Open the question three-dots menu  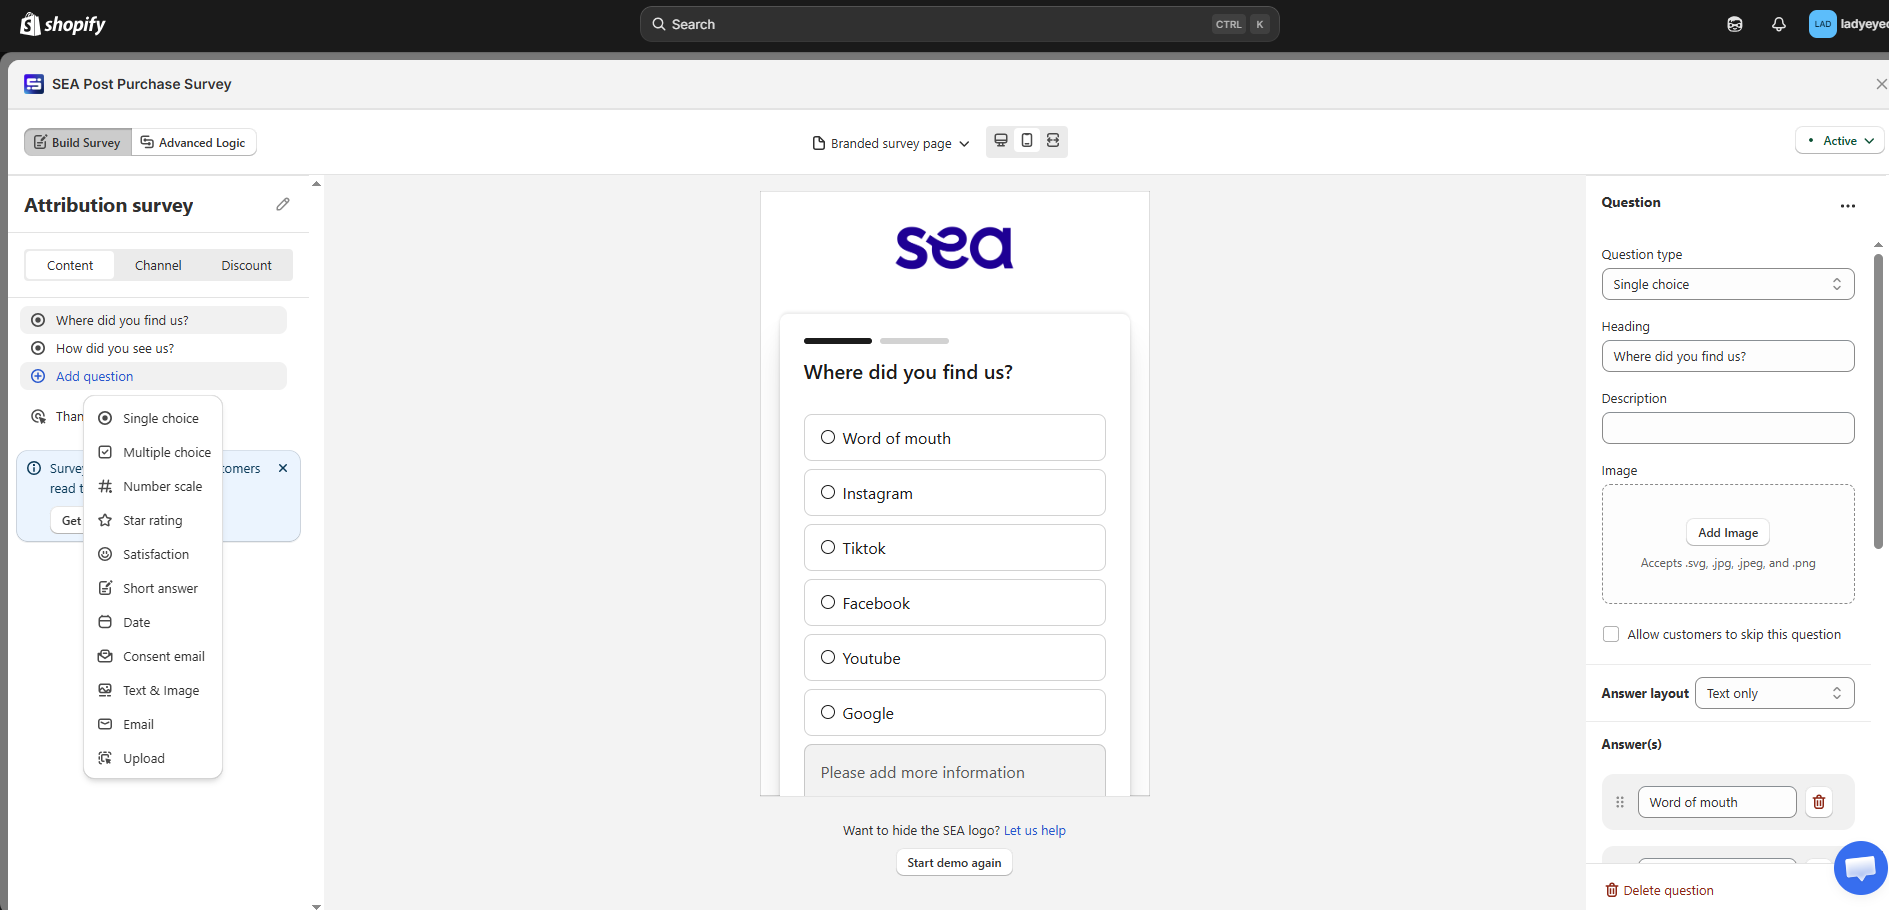pyautogui.click(x=1847, y=206)
